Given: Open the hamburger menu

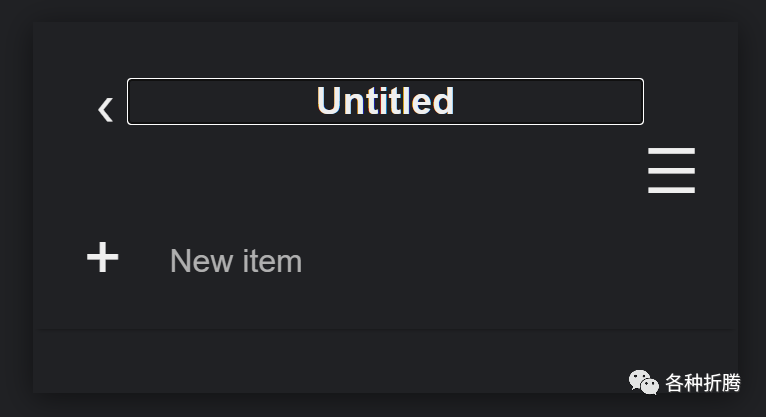Looking at the screenshot, I should [671, 171].
